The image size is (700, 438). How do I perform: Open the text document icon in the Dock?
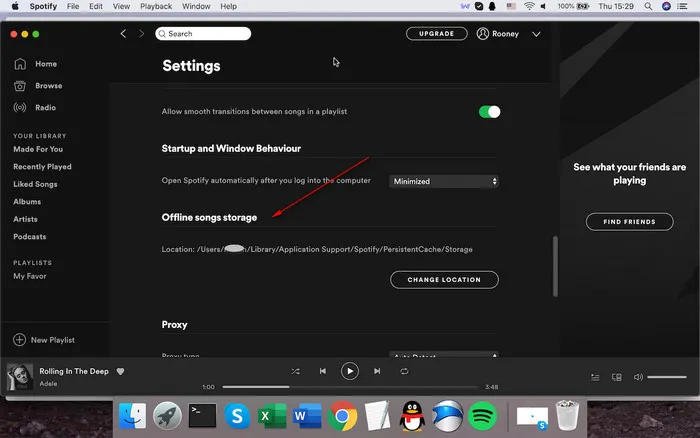point(377,416)
